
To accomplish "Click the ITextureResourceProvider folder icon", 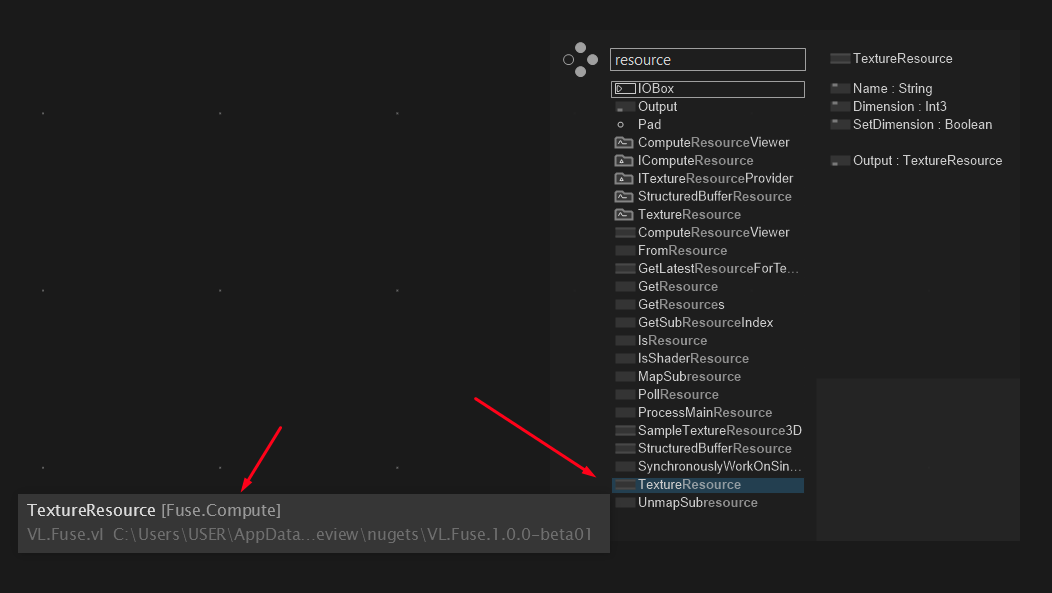I will point(624,179).
